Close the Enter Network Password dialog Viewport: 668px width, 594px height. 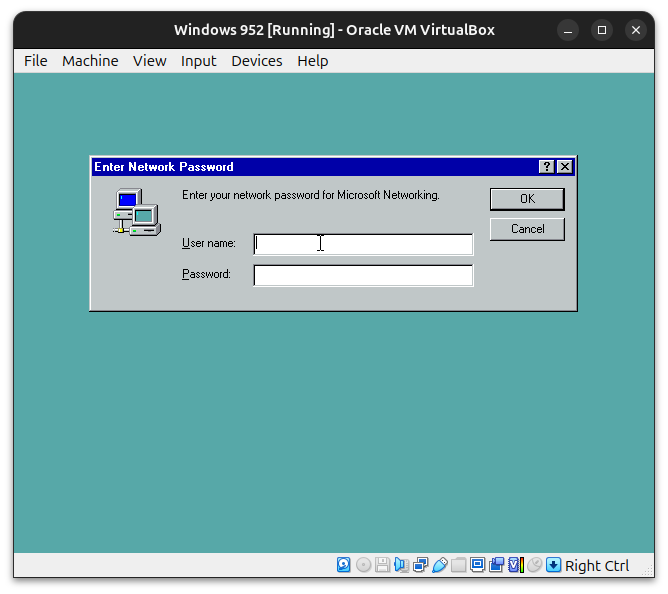[x=565, y=167]
